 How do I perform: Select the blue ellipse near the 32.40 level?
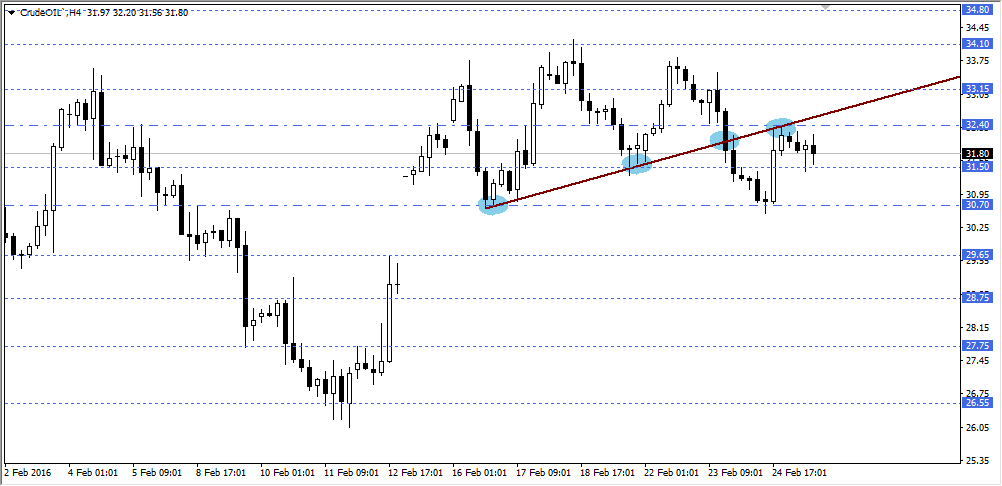tap(781, 127)
